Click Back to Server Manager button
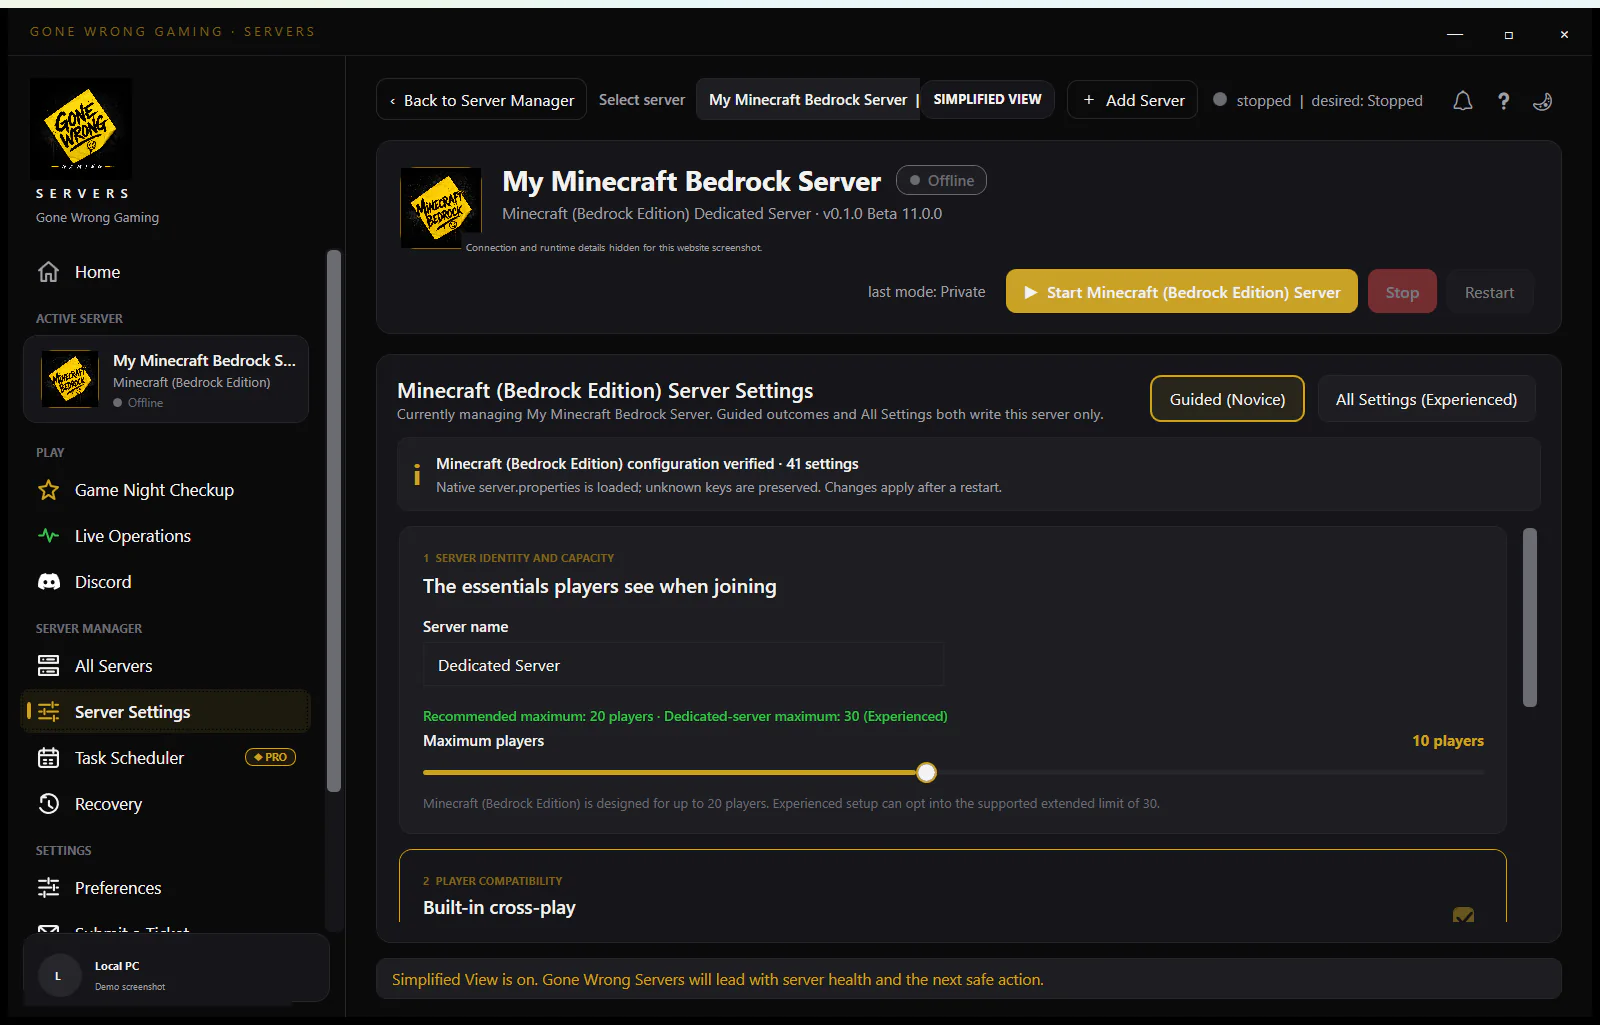The height and width of the screenshot is (1025, 1600). pyautogui.click(x=481, y=100)
